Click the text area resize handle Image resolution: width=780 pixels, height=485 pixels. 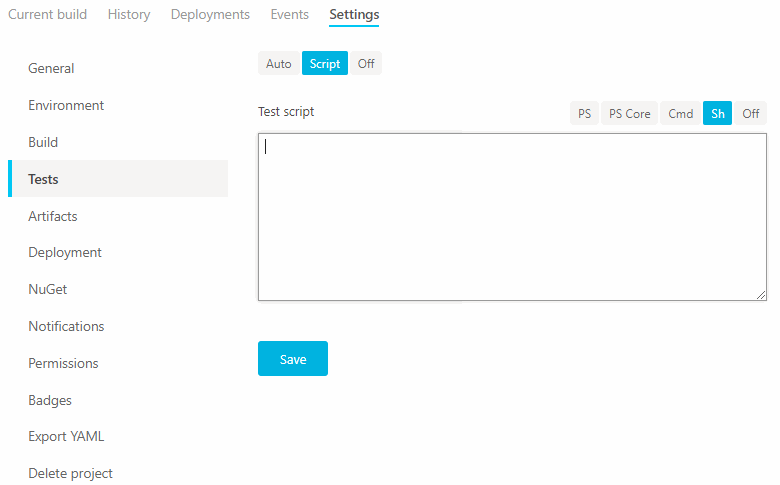[761, 295]
